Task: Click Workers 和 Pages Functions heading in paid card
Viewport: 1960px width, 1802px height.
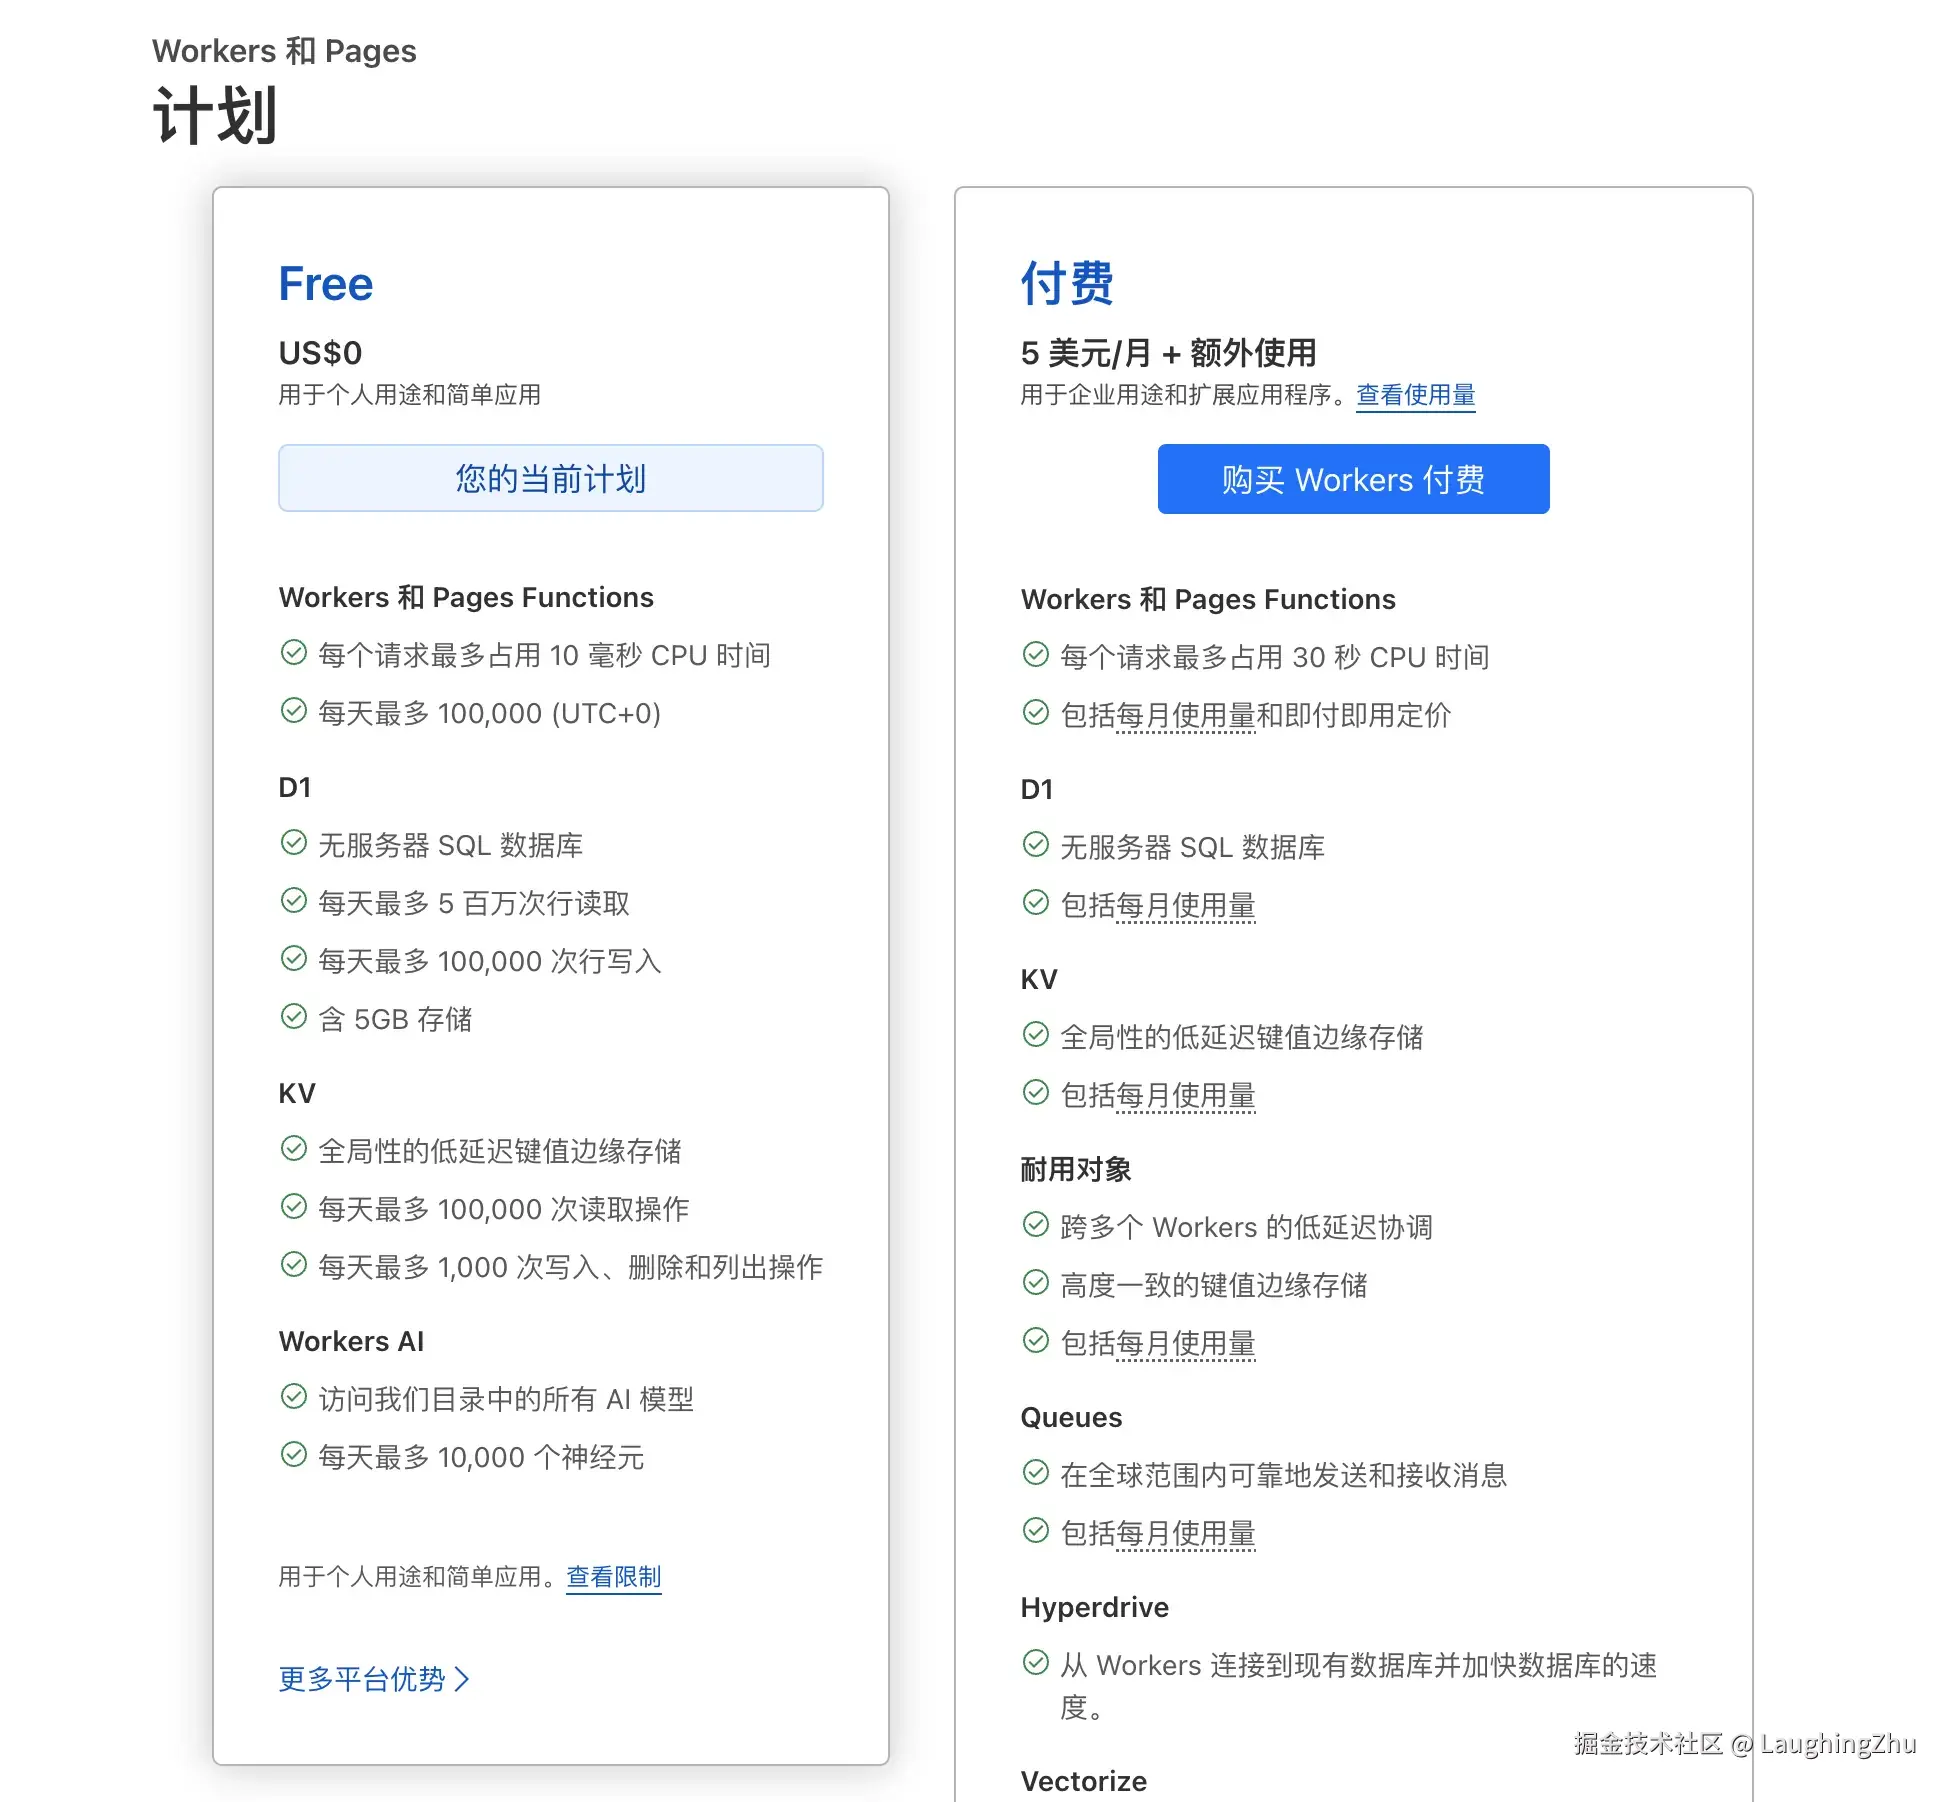Action: 1208,599
